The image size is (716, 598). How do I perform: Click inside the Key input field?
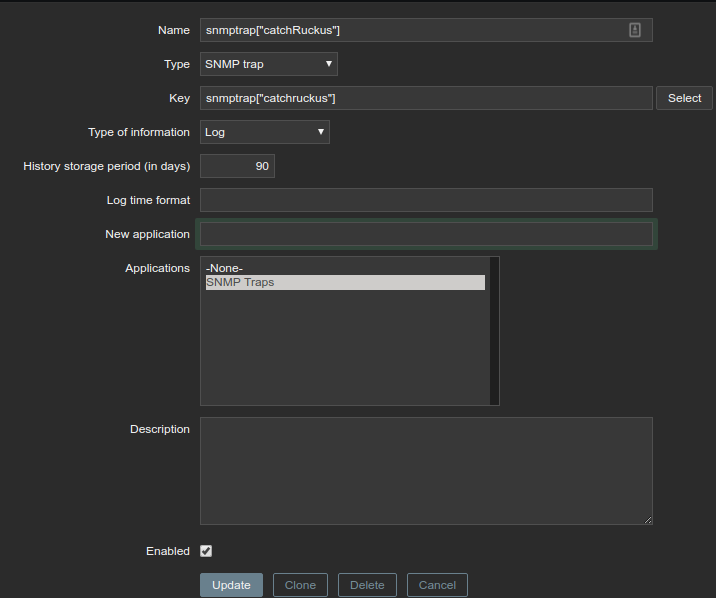pyautogui.click(x=425, y=98)
